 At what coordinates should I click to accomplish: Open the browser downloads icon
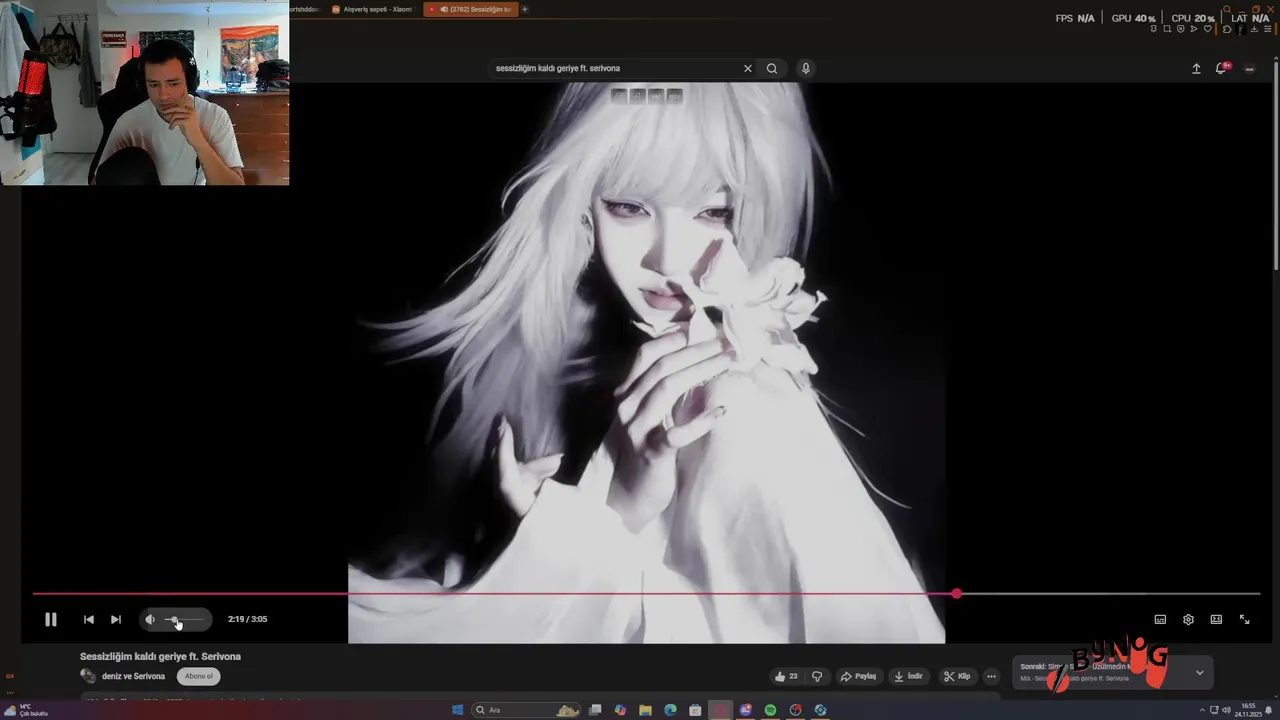pyautogui.click(x=1254, y=28)
